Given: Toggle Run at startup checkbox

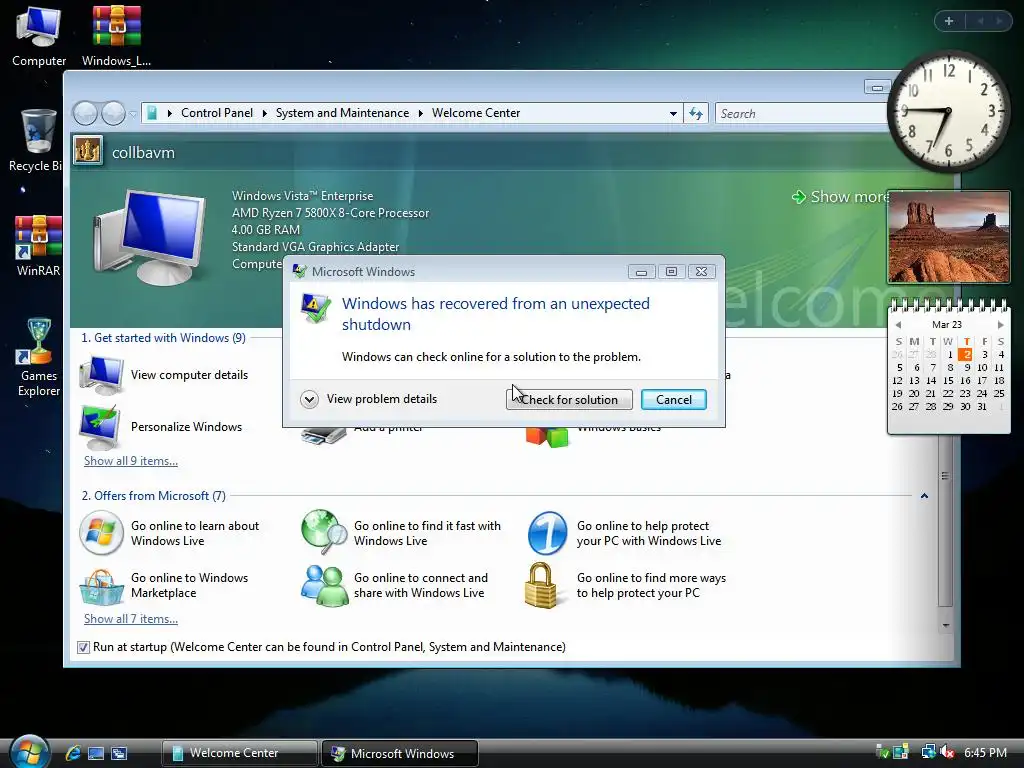Looking at the screenshot, I should click(83, 647).
